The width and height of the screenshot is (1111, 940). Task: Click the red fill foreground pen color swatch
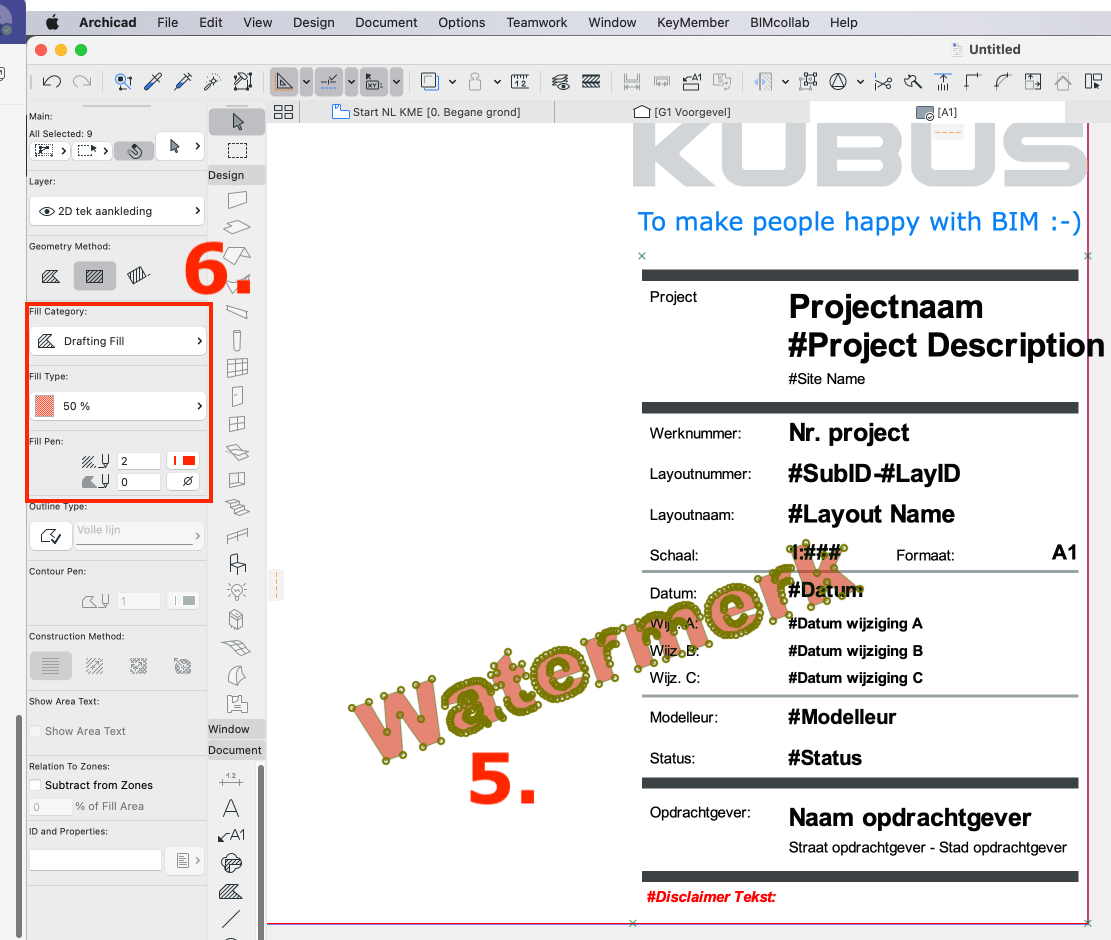[x=183, y=461]
